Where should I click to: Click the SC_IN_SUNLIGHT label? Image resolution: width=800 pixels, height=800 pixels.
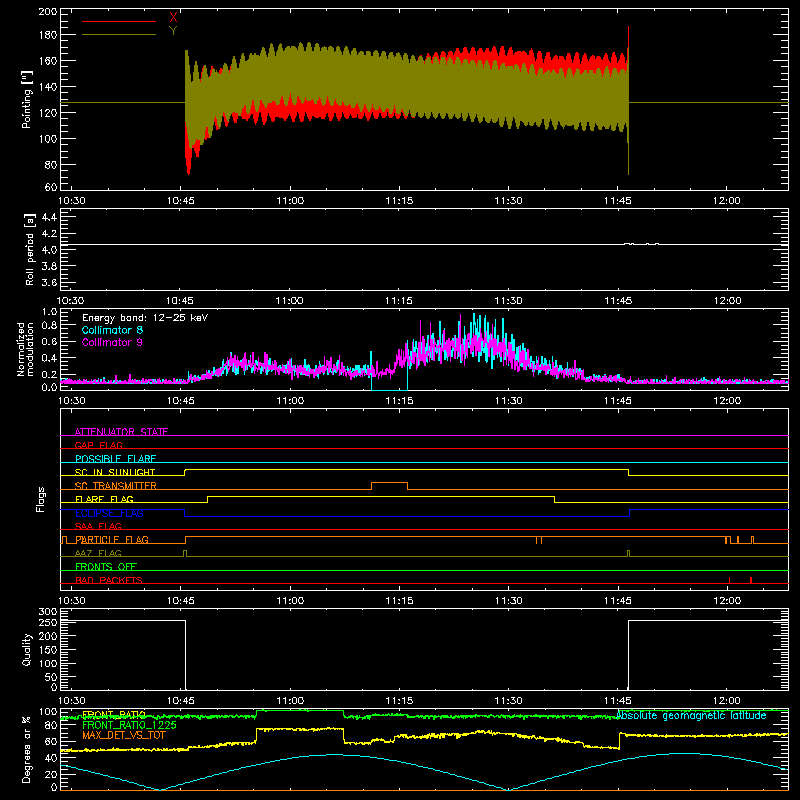click(115, 472)
